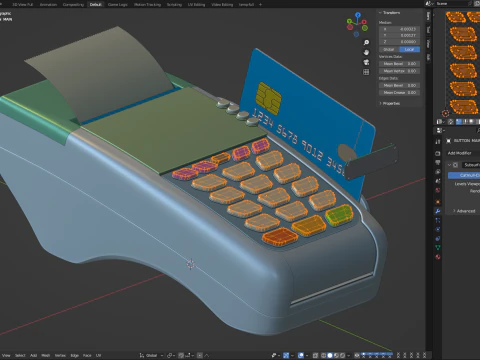Switch perspective/orthographic with the grid gizmo
480x360 pixels.
click(366, 72)
